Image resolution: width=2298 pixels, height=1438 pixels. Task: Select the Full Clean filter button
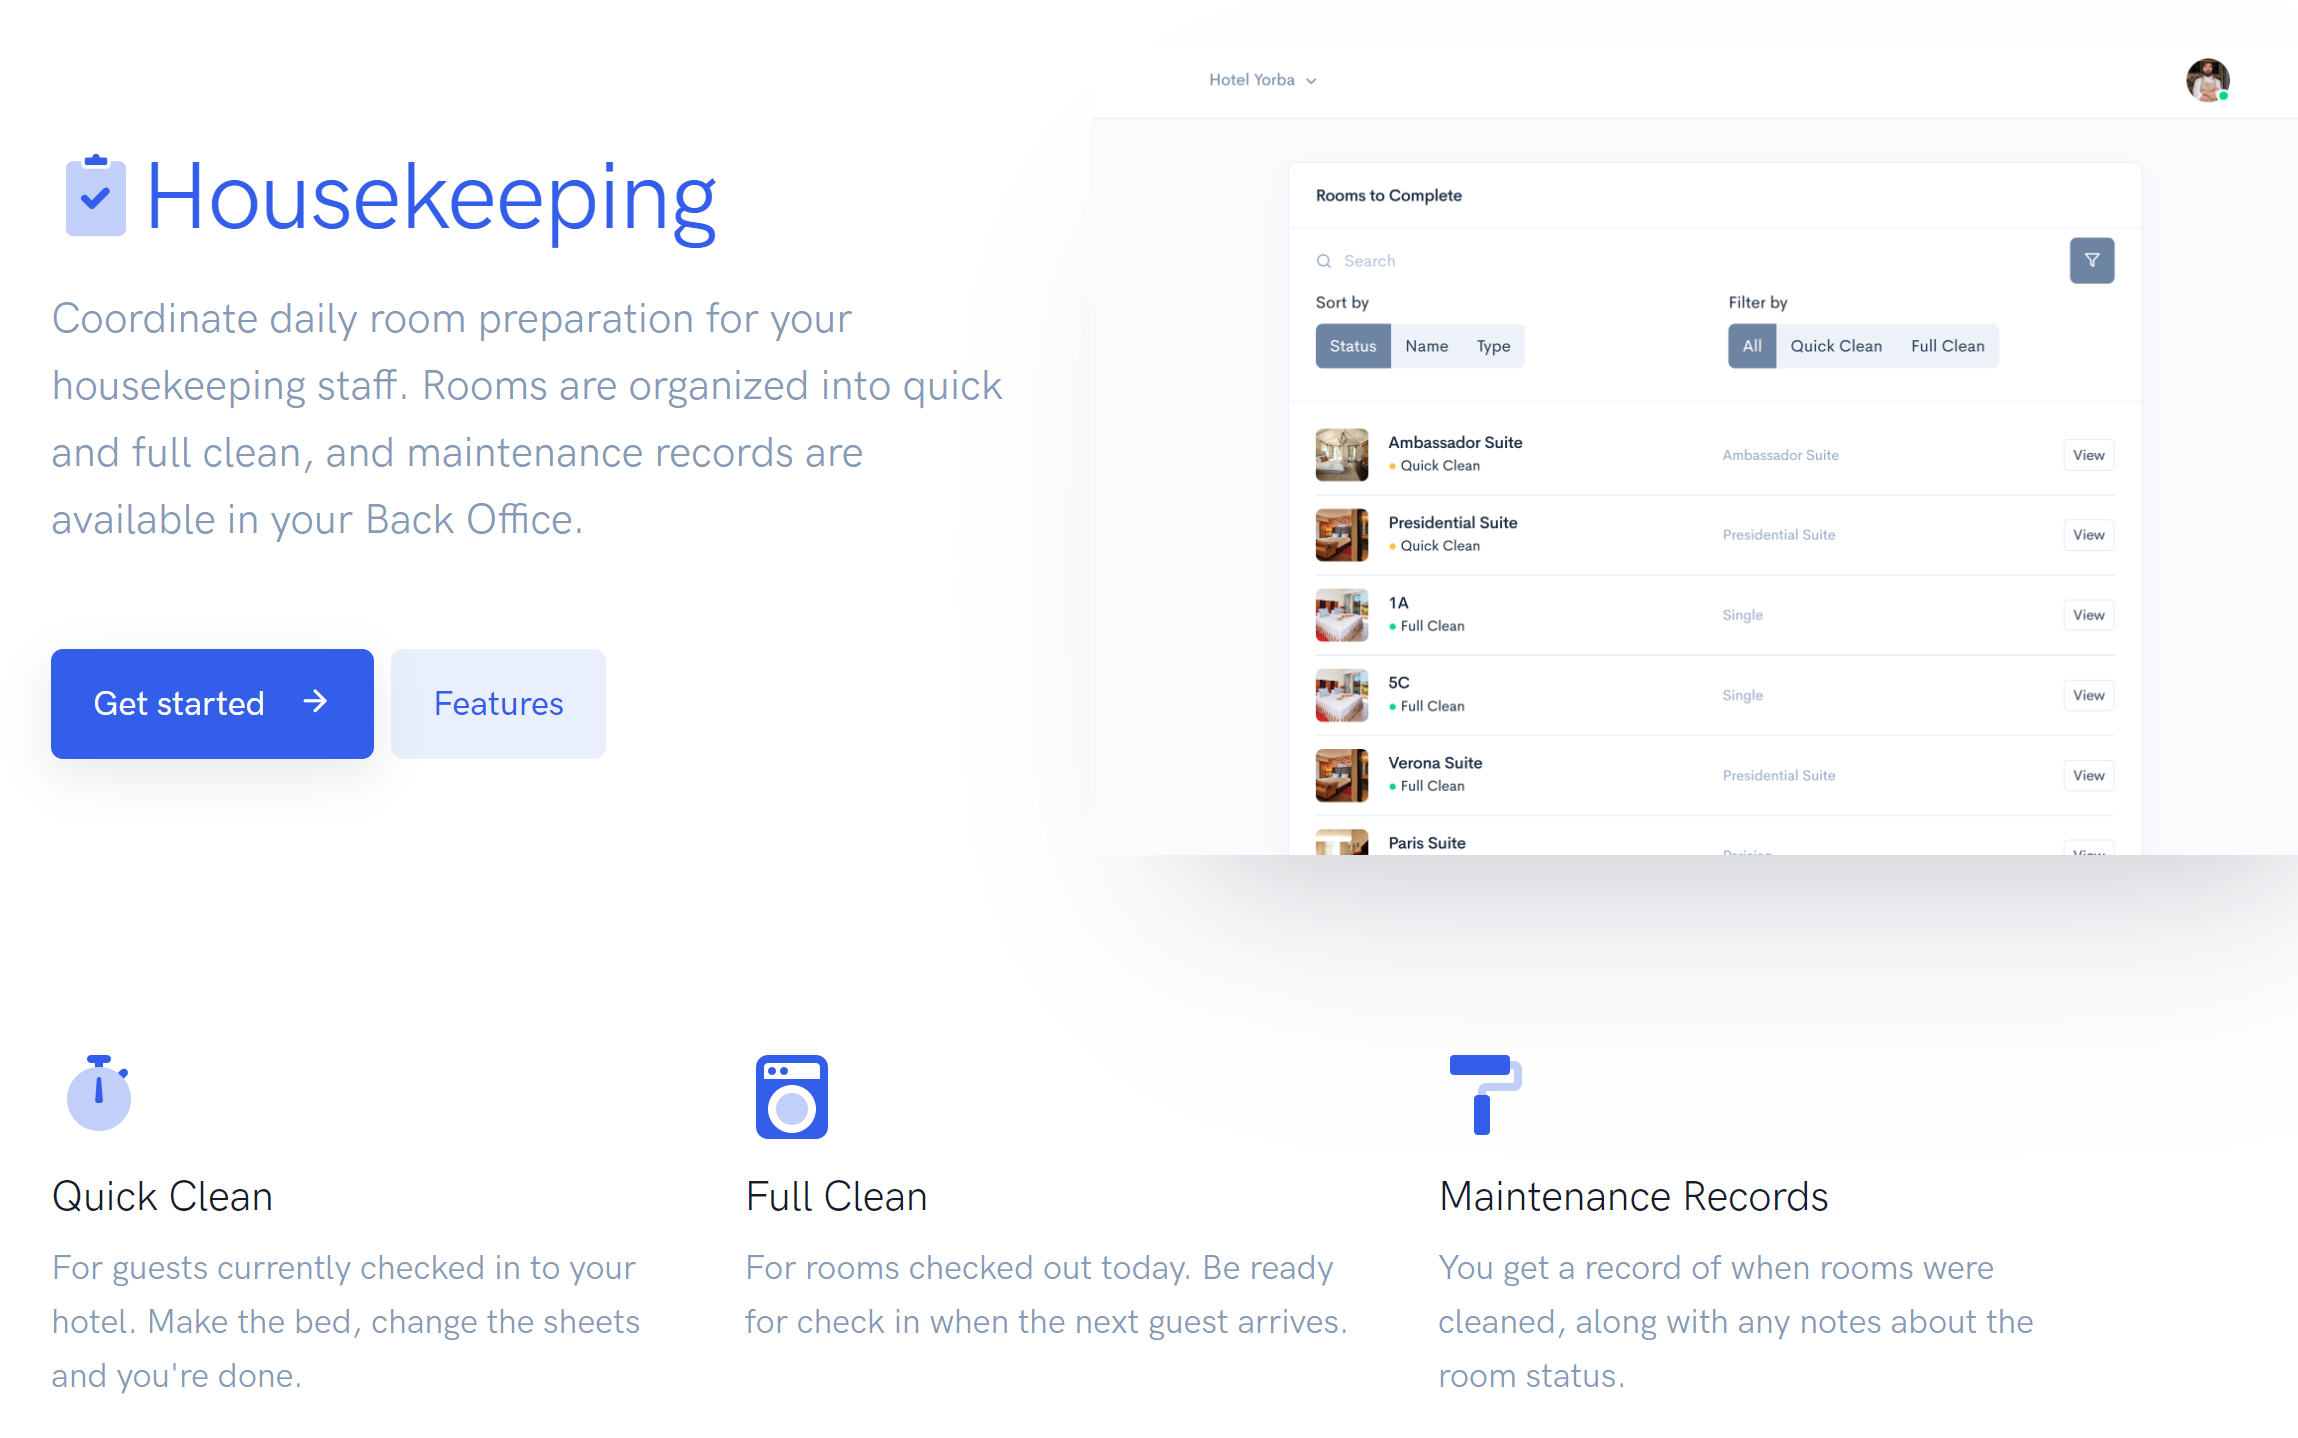pos(1947,346)
